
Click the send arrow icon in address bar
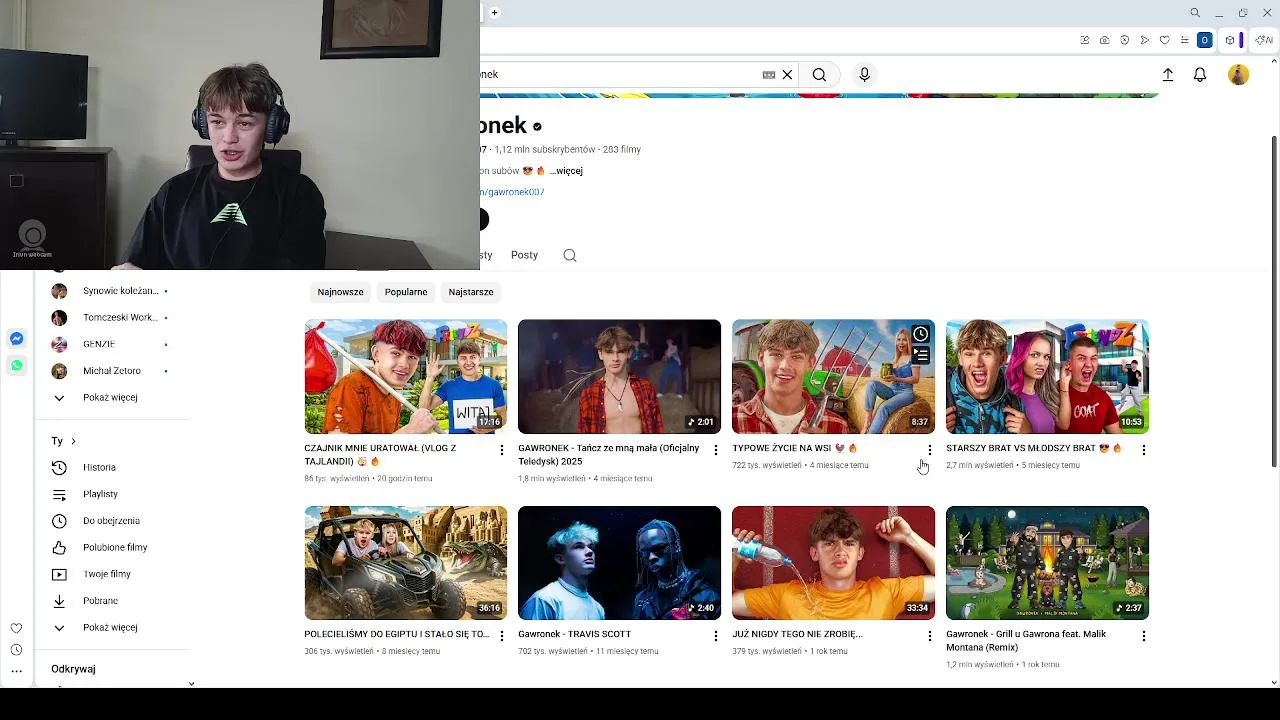pyautogui.click(x=1145, y=40)
